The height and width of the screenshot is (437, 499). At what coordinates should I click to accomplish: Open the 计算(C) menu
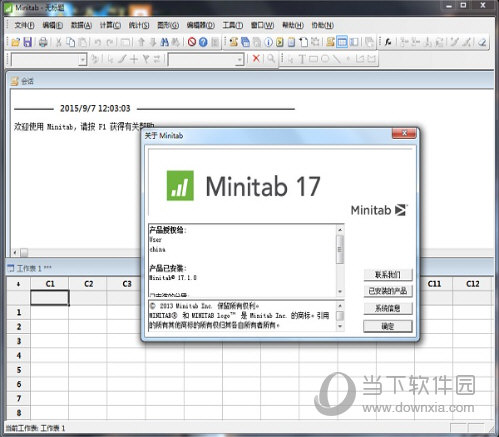(x=110, y=25)
